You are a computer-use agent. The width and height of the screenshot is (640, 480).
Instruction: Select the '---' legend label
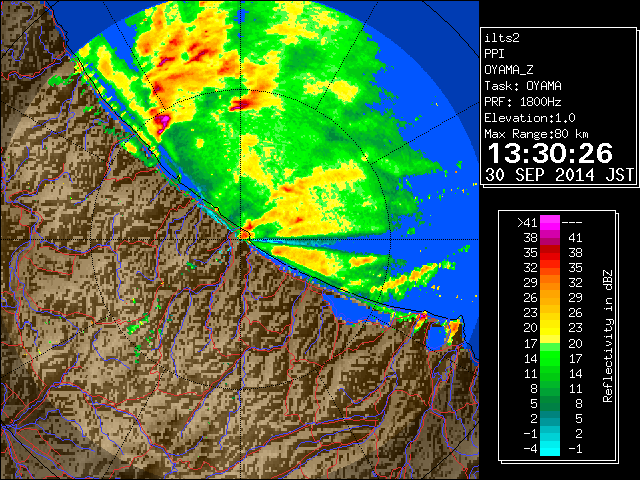click(x=572, y=223)
